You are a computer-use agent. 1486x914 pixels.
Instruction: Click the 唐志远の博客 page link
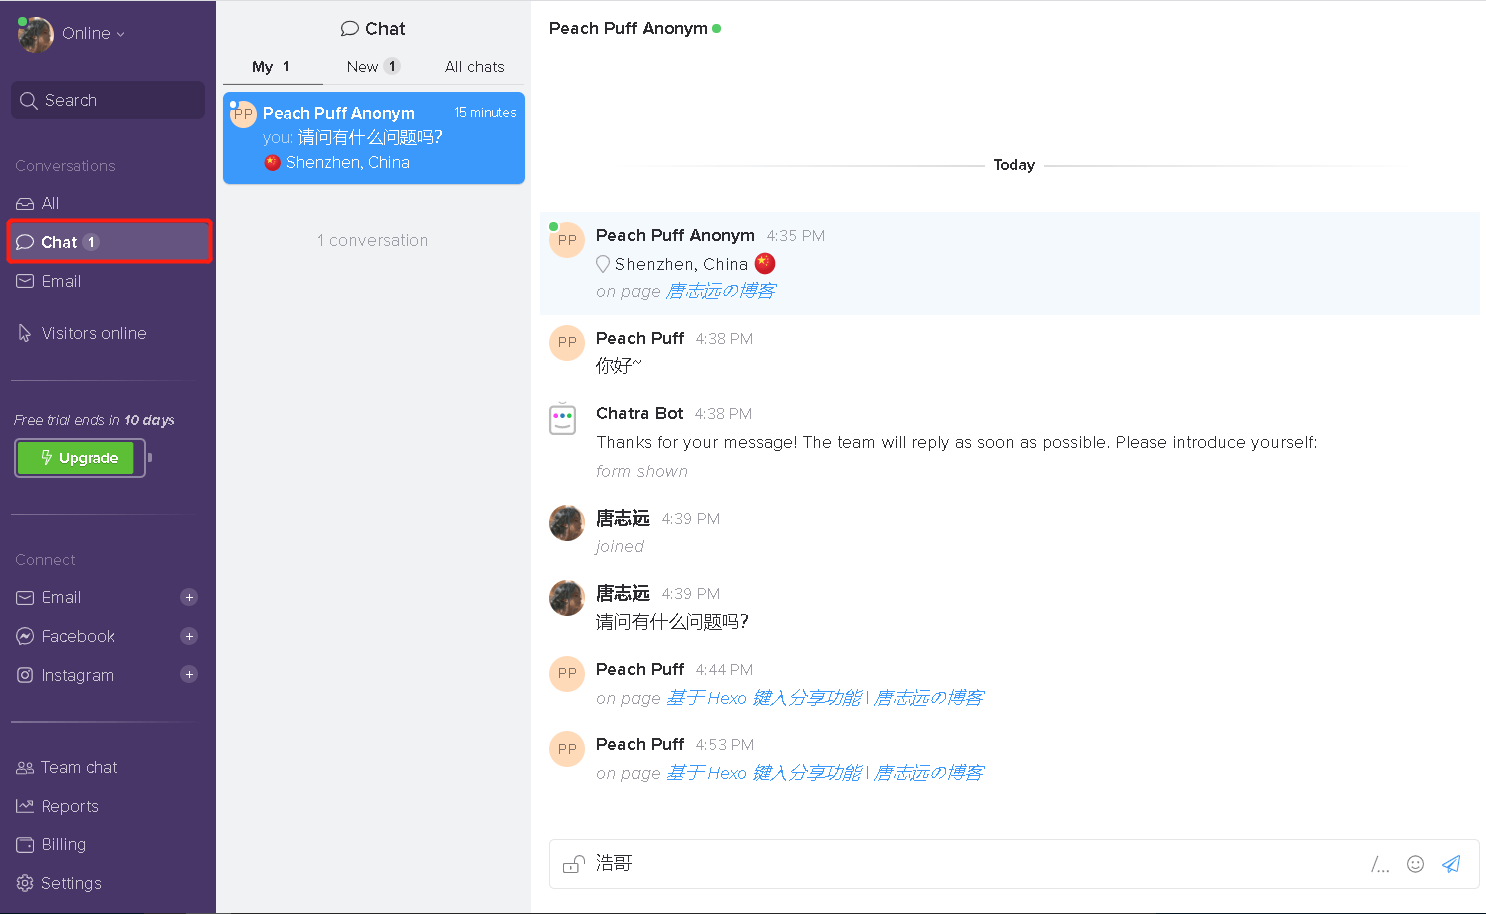click(x=721, y=291)
